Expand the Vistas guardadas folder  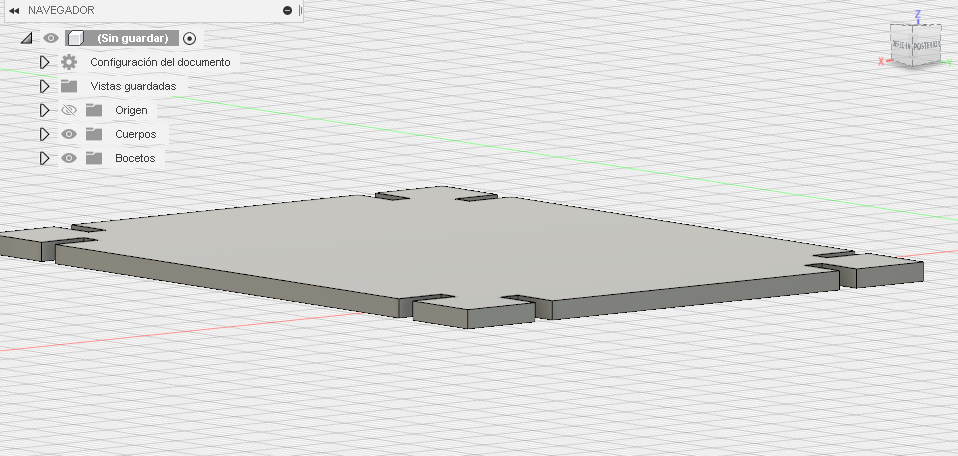click(44, 86)
